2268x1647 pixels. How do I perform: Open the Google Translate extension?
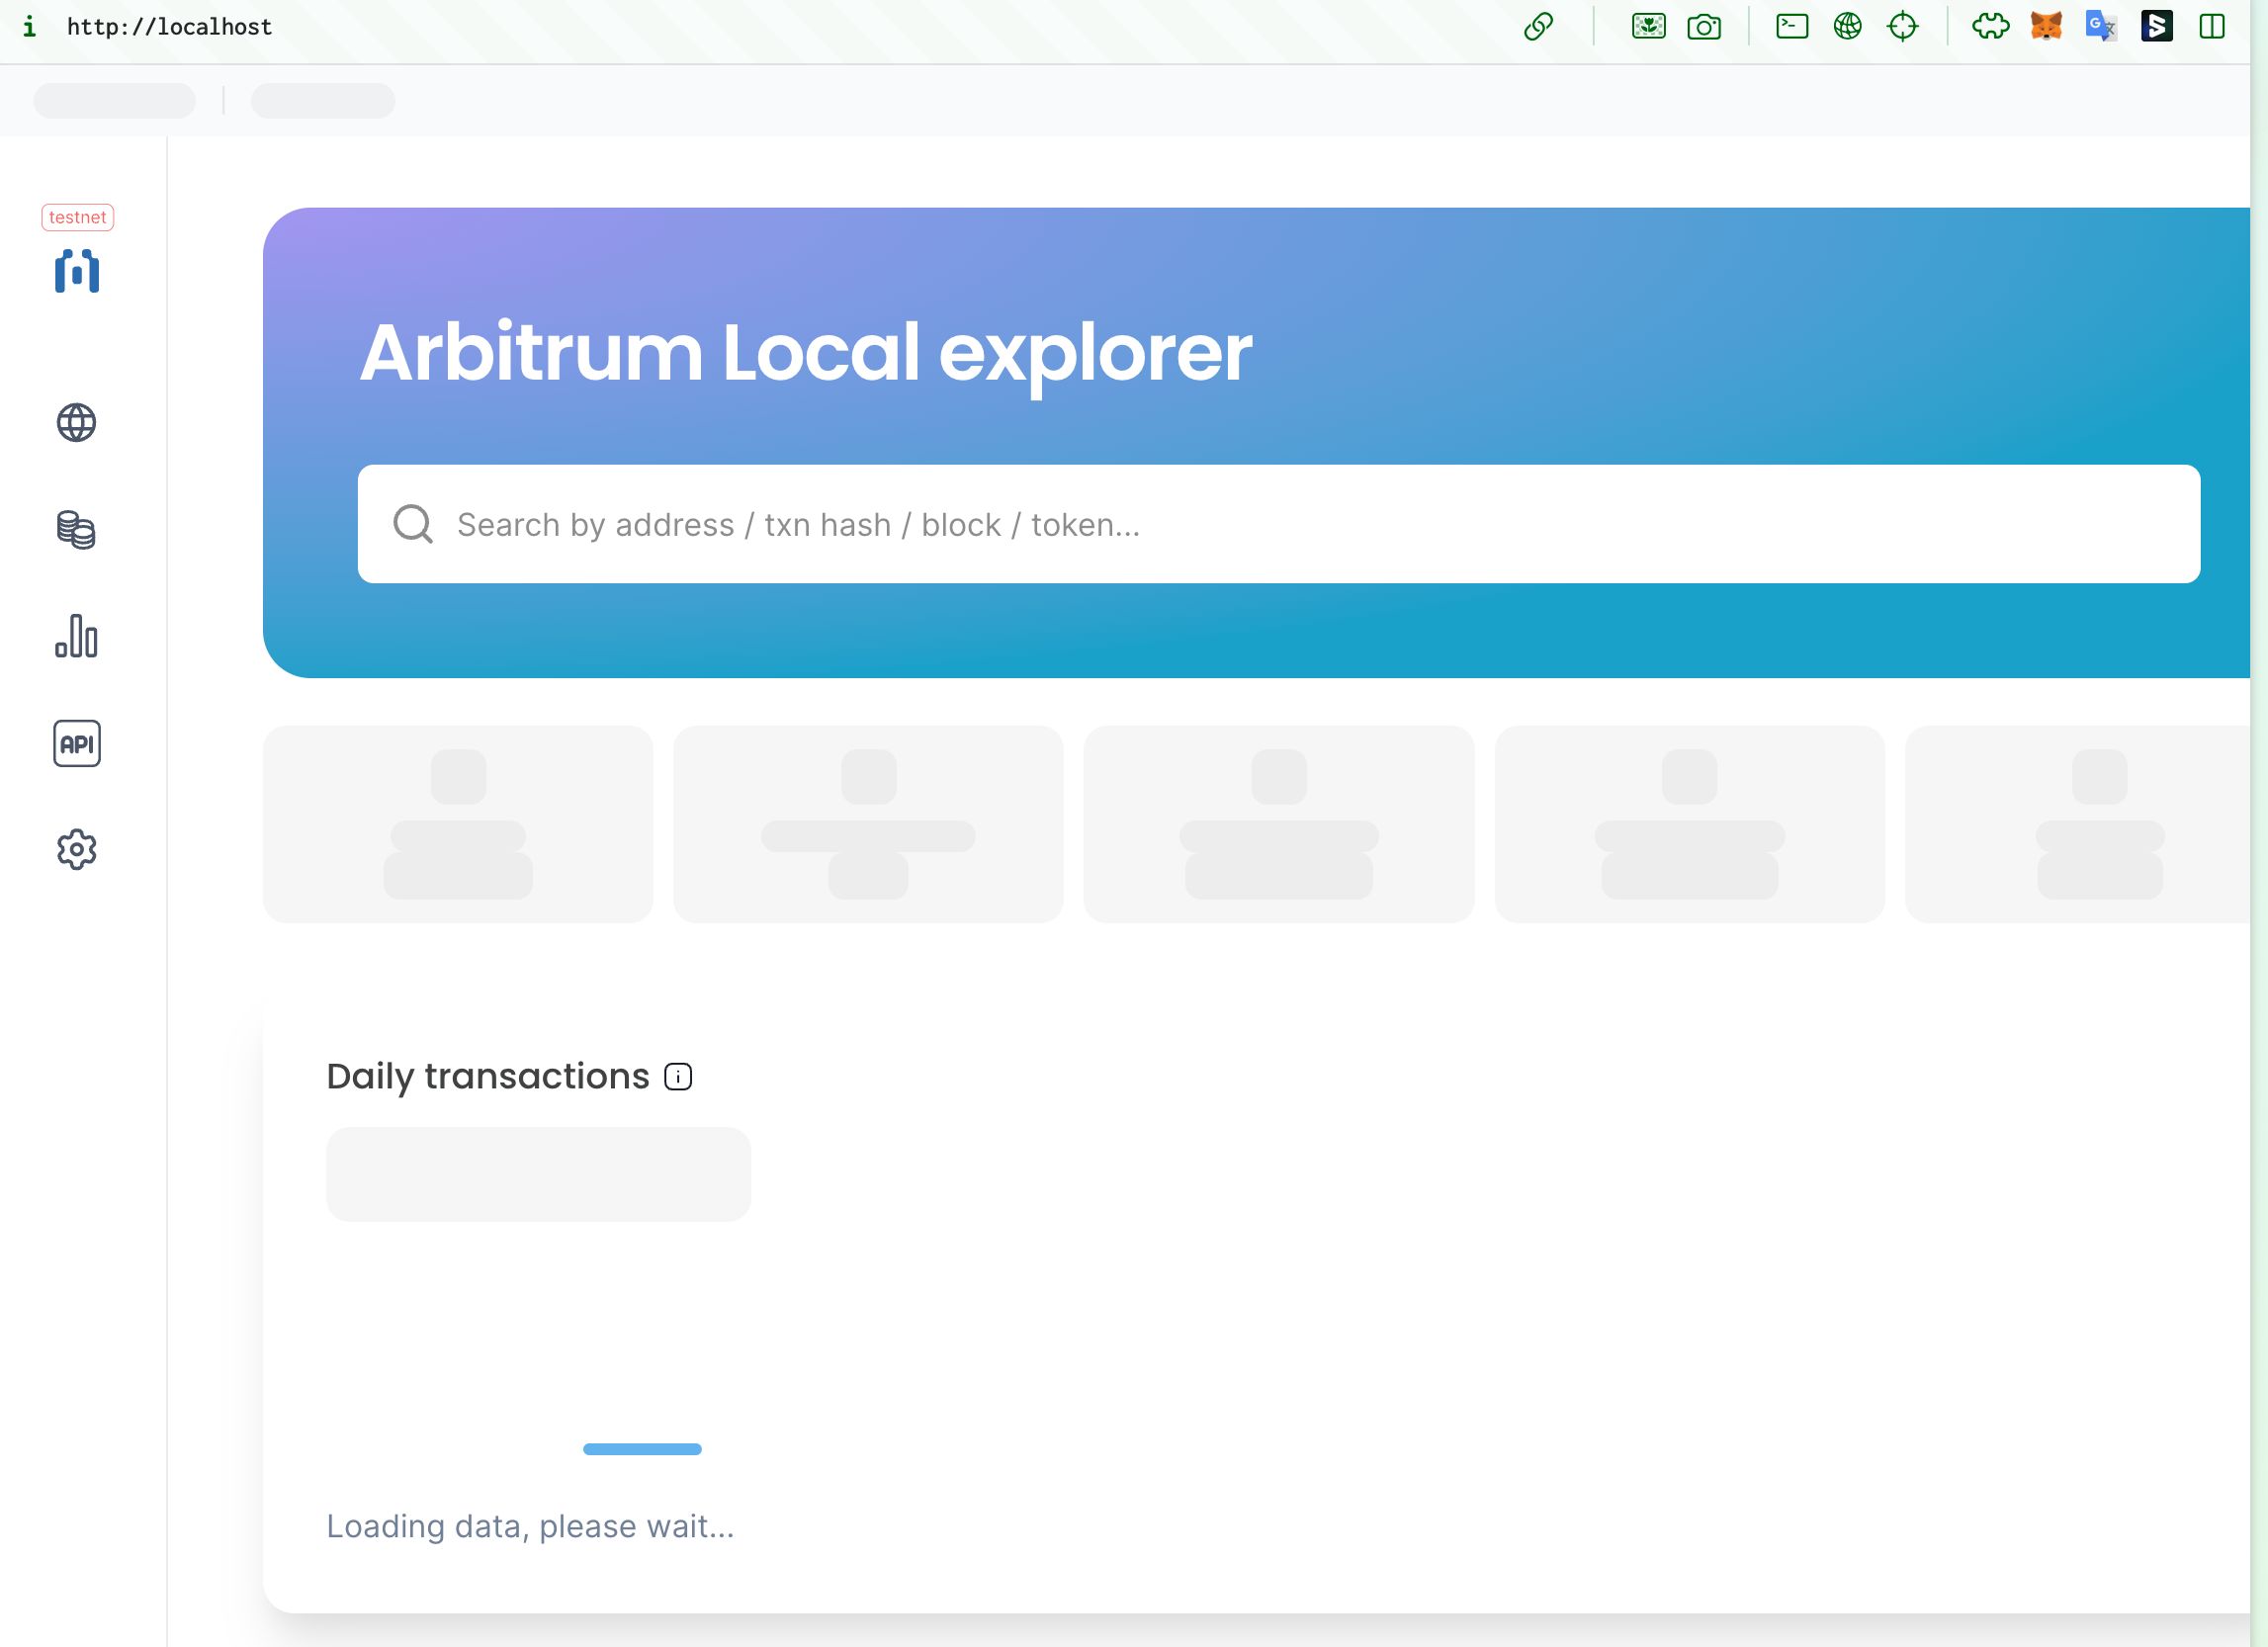2101,26
